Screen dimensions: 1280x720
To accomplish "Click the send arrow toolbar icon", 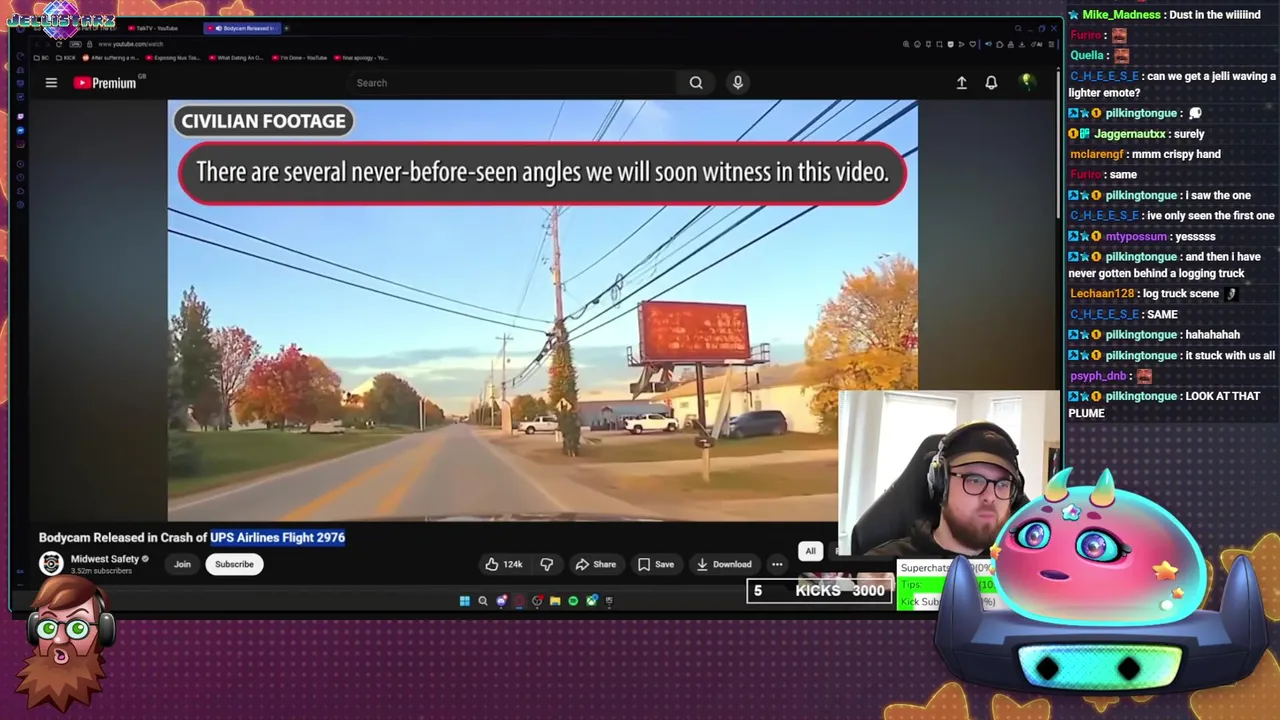I will click(961, 44).
